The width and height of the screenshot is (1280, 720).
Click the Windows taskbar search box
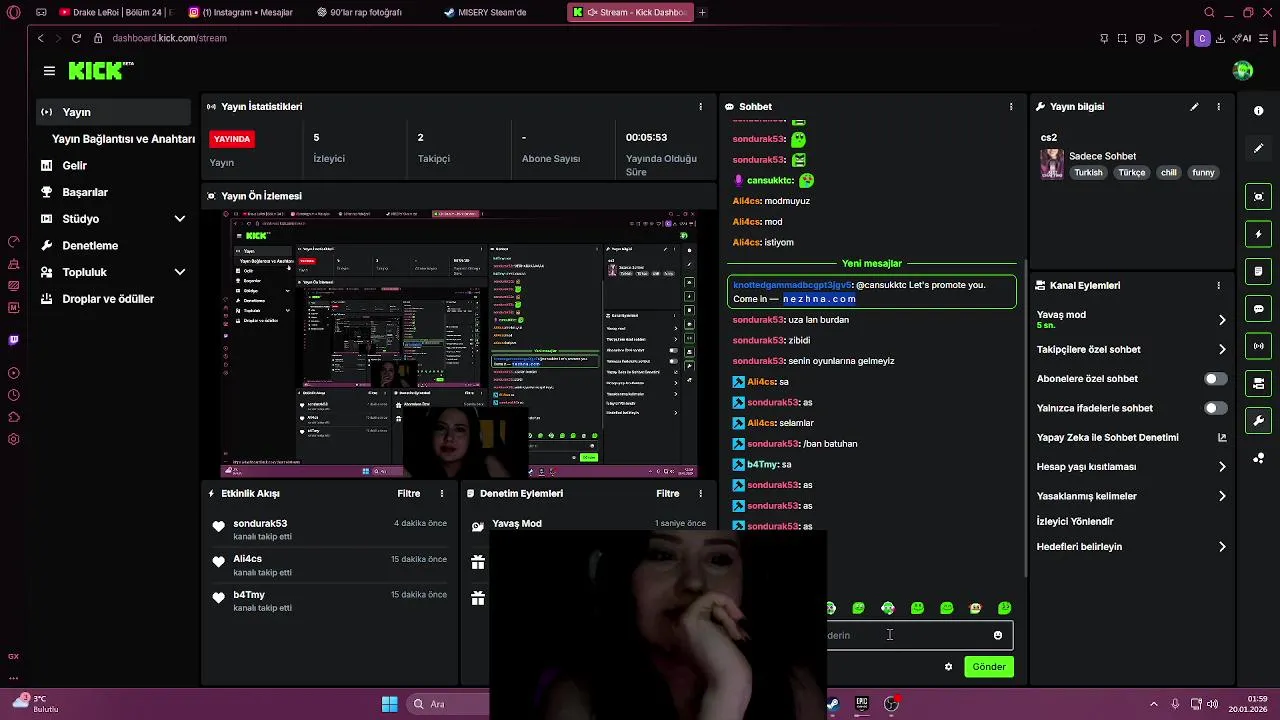coord(448,704)
